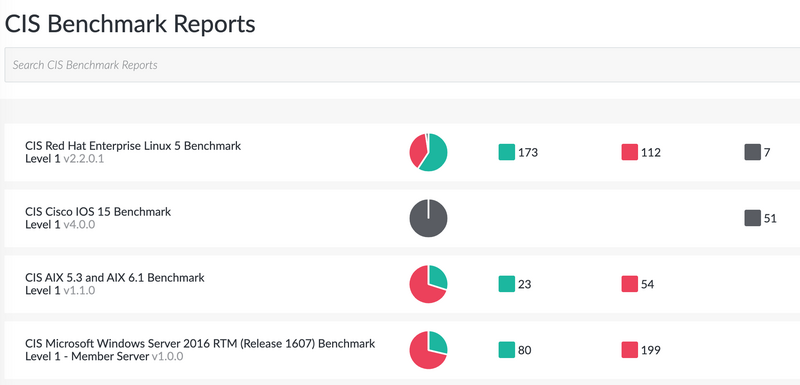
Task: Open CIS Cisco IOS 15 Benchmark report
Action: pyautogui.click(x=98, y=212)
